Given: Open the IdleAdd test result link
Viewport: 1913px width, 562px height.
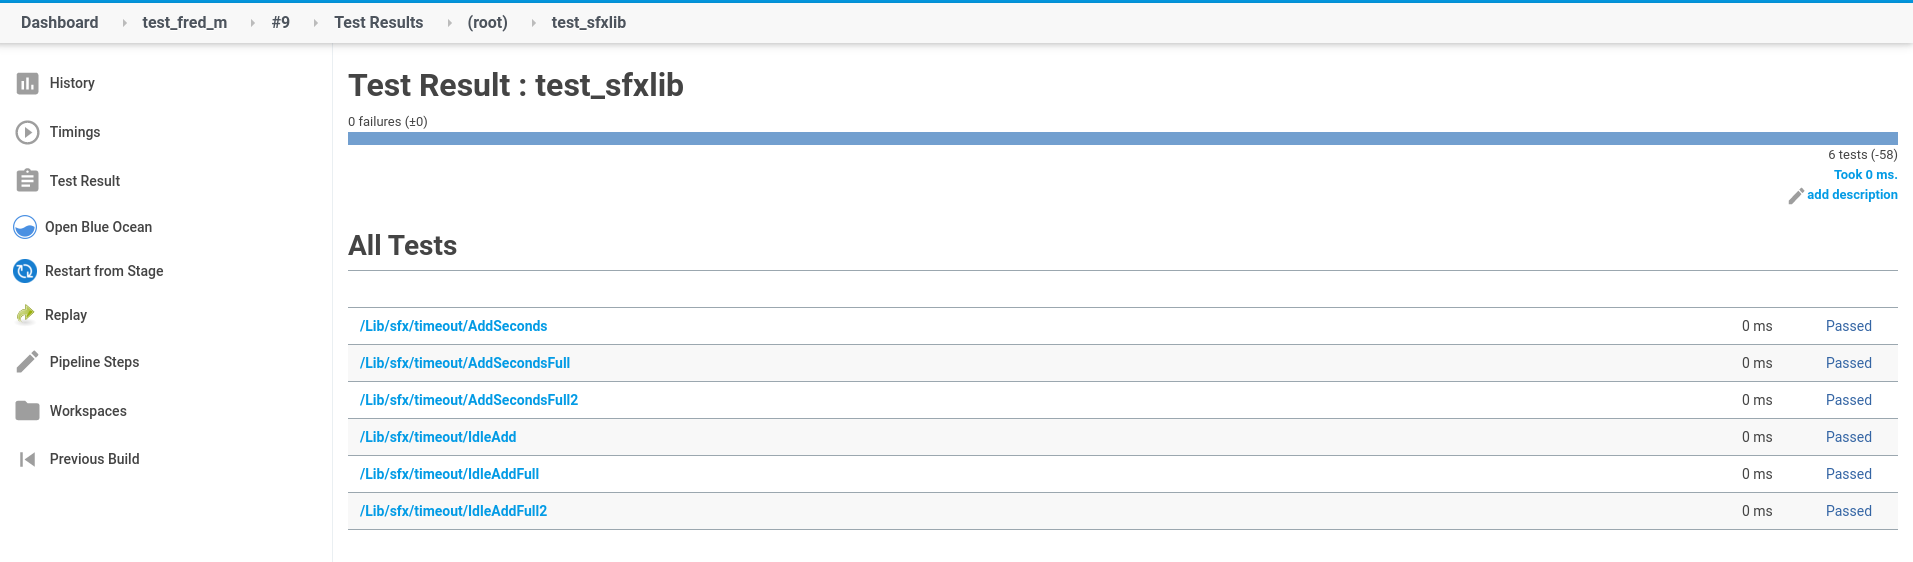Looking at the screenshot, I should pos(438,437).
